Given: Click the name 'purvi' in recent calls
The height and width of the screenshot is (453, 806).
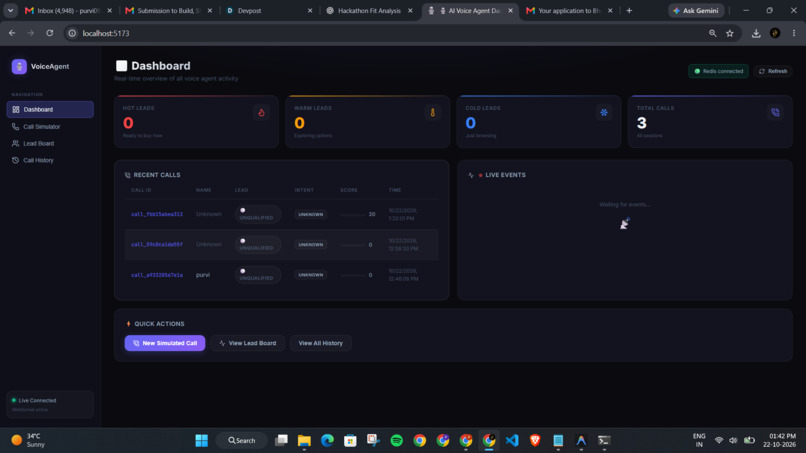Looking at the screenshot, I should pyautogui.click(x=203, y=275).
